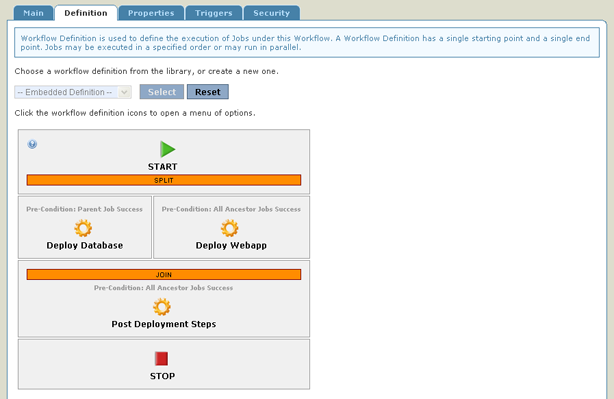Switch to the Properties tab
614x399 pixels.
[x=151, y=13]
